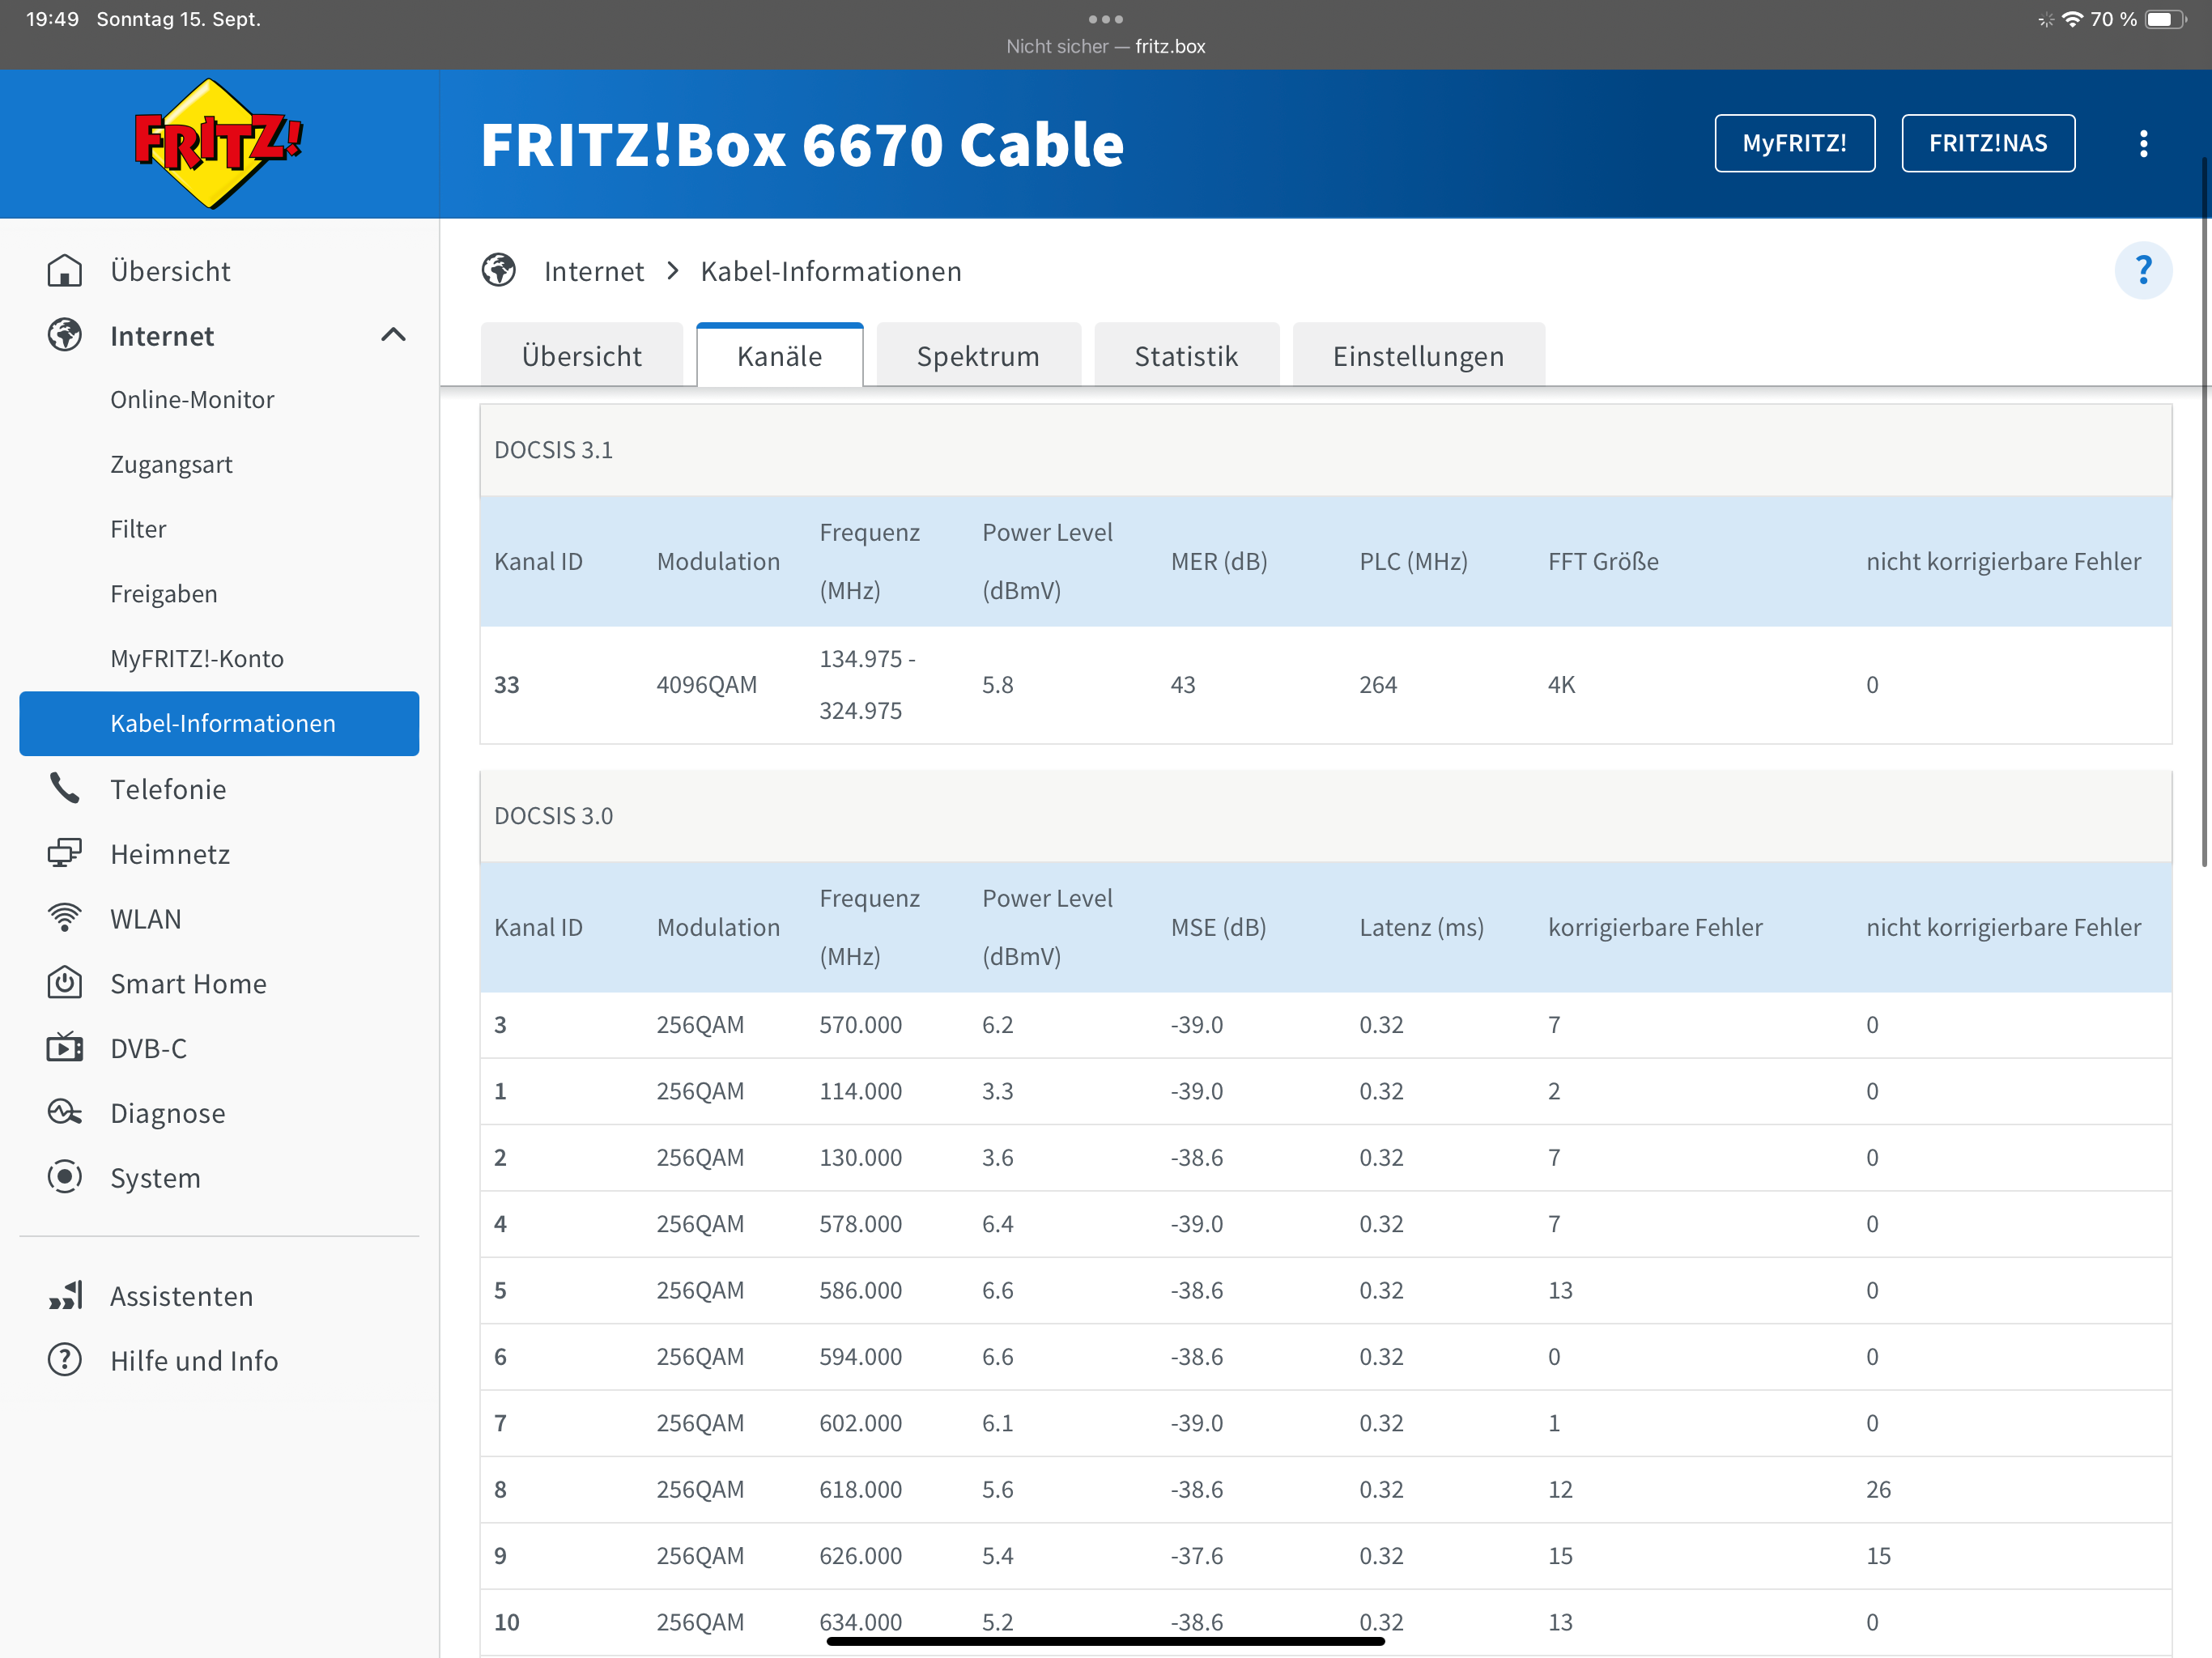2212x1658 pixels.
Task: Click the Telefonie phone icon
Action: click(x=65, y=789)
